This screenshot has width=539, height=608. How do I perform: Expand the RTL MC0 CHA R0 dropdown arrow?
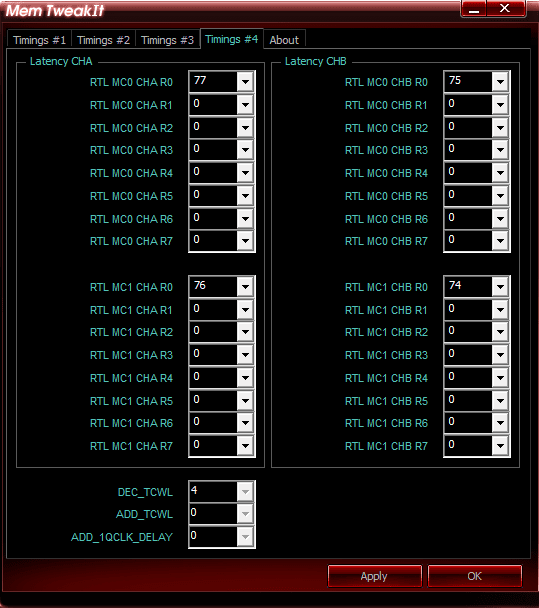[245, 82]
